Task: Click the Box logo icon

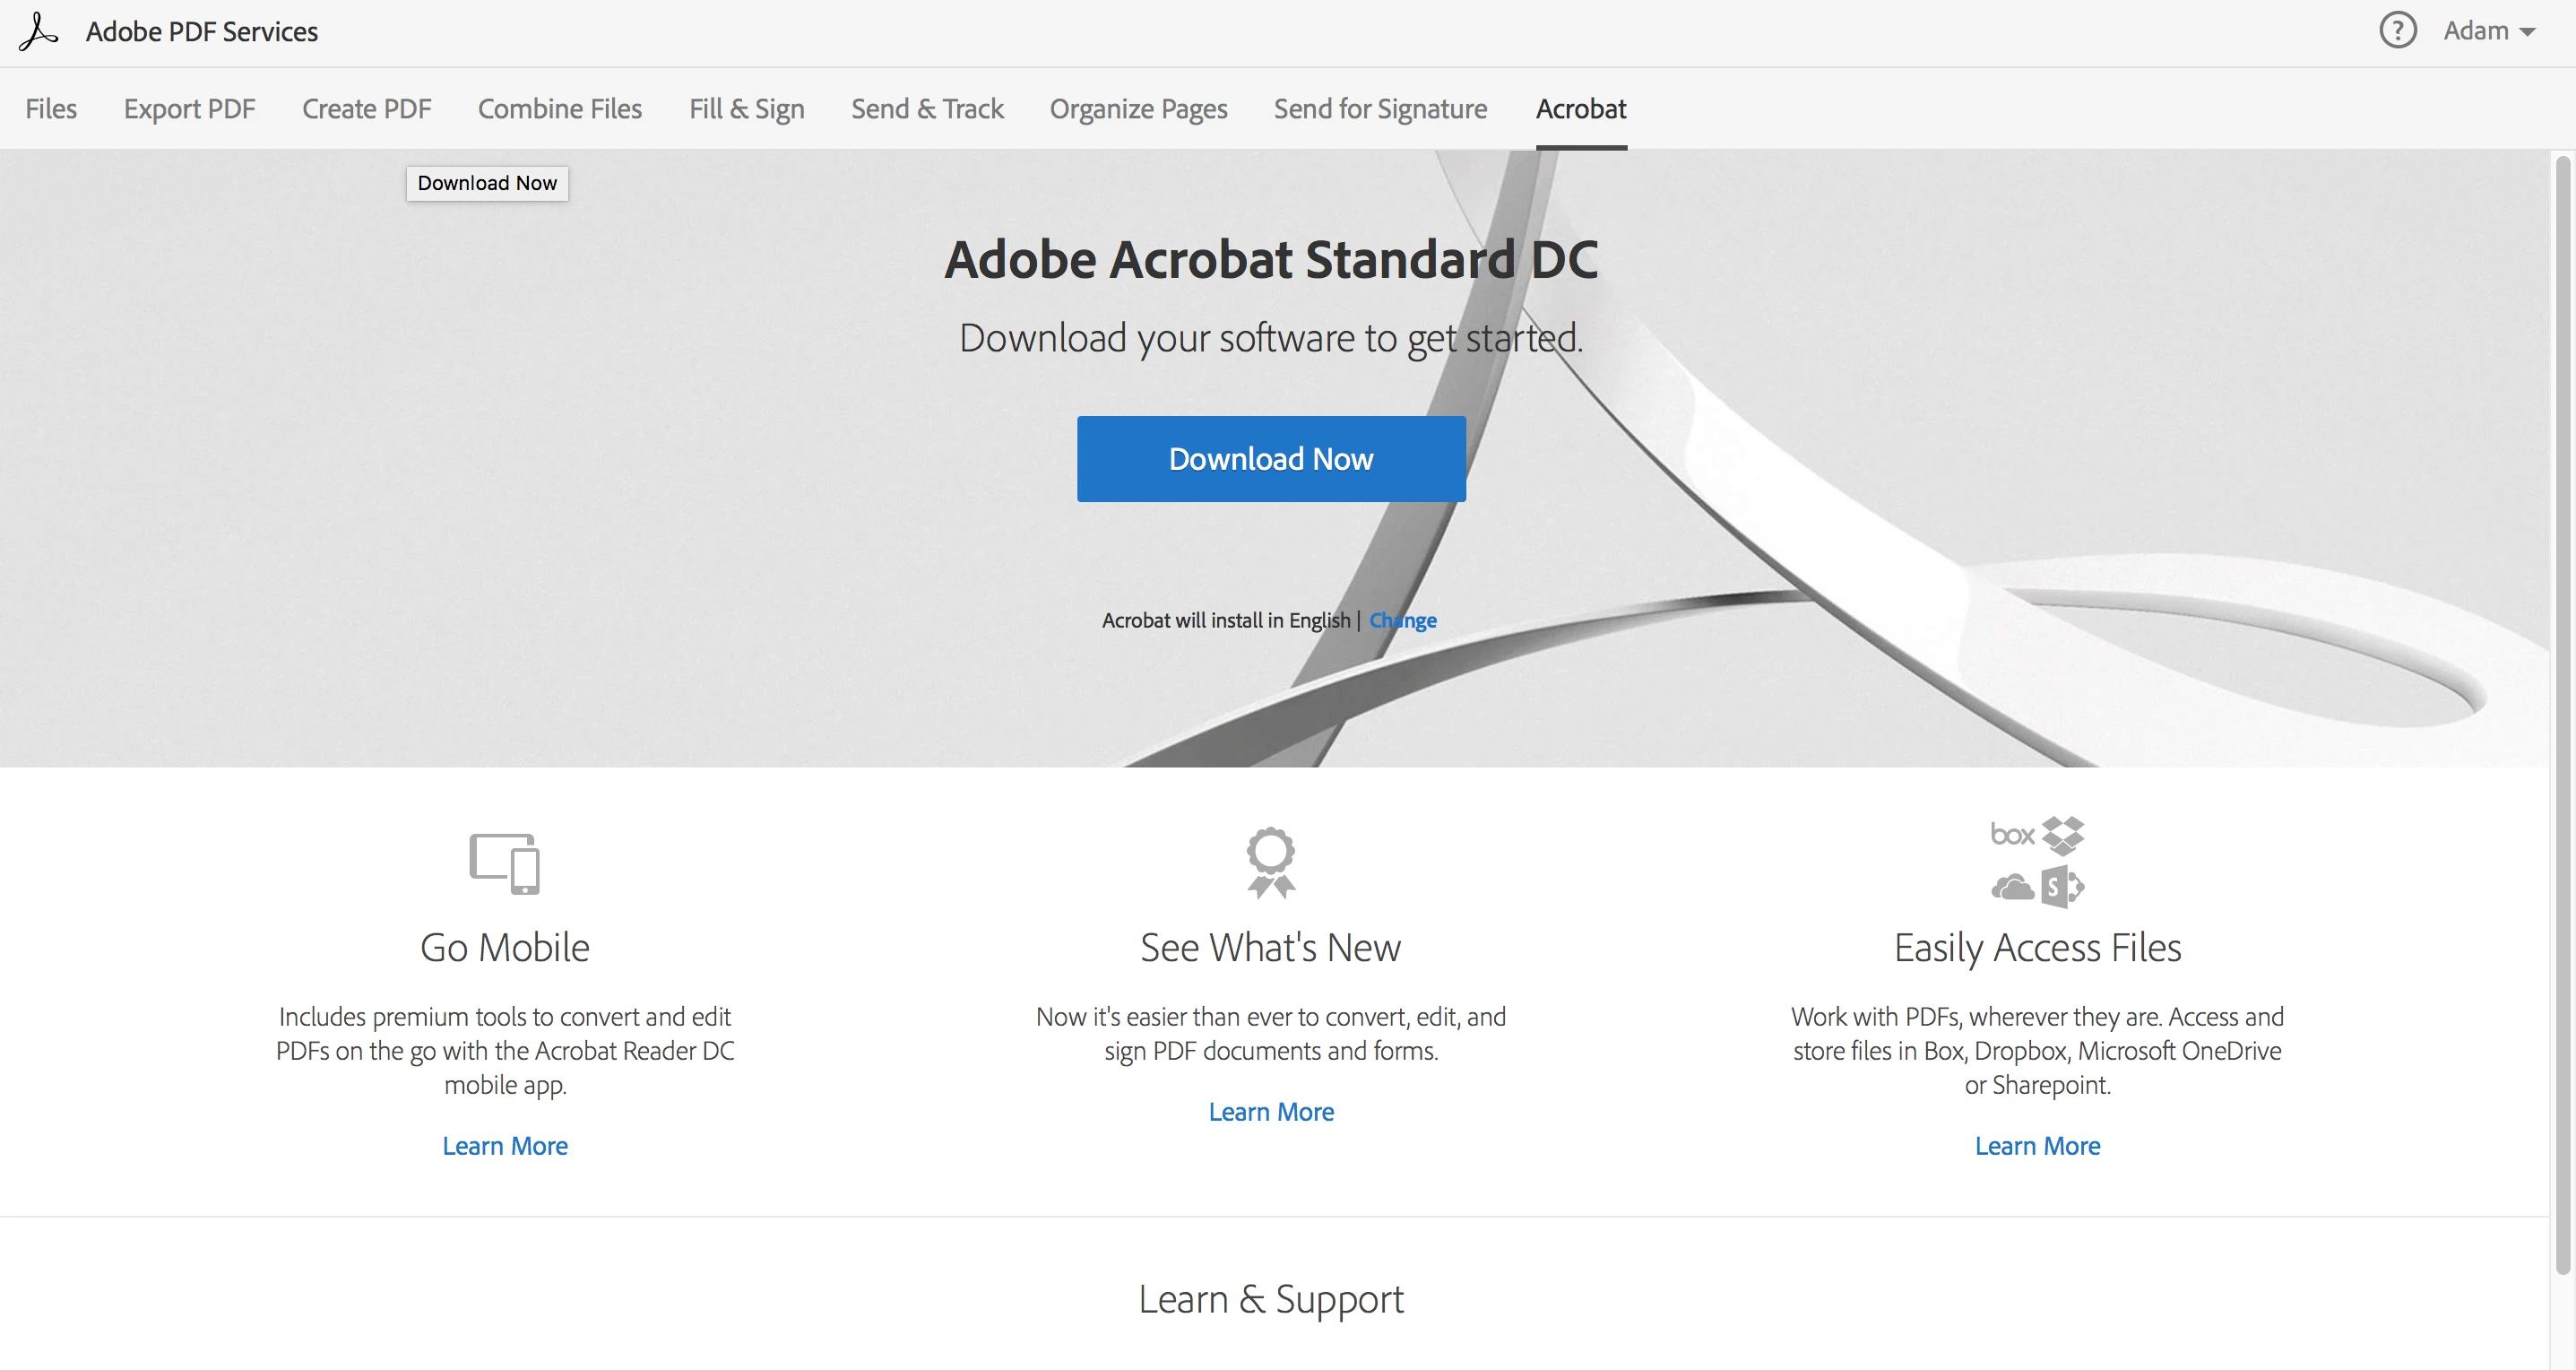Action: pos(2011,835)
